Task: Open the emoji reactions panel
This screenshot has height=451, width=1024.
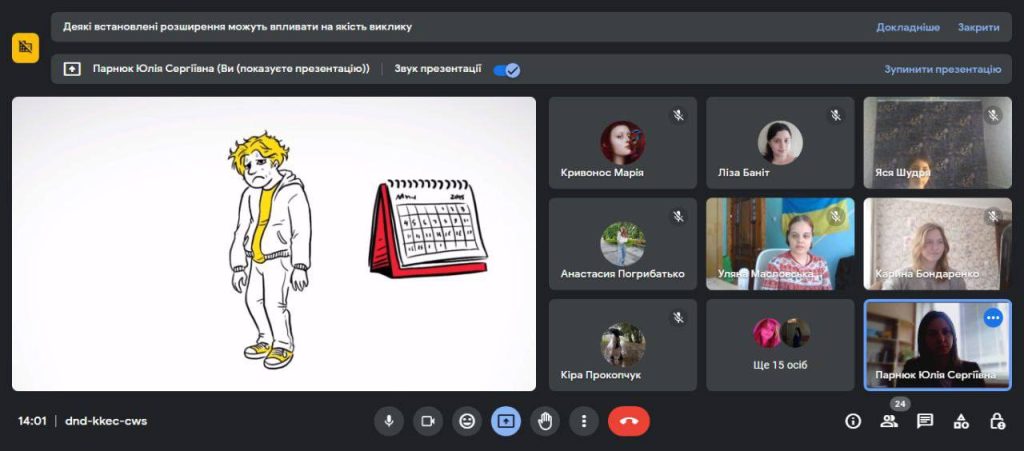Action: [x=467, y=421]
